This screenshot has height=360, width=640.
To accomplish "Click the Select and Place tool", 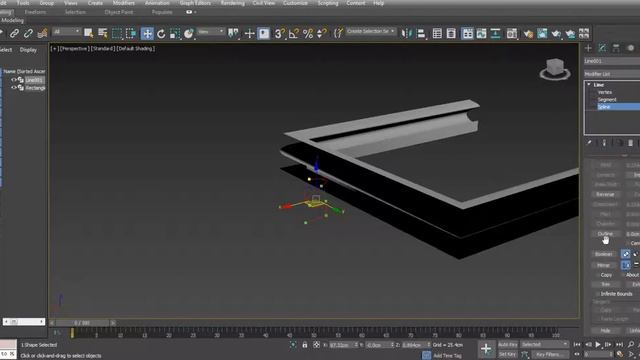I will coord(189,33).
